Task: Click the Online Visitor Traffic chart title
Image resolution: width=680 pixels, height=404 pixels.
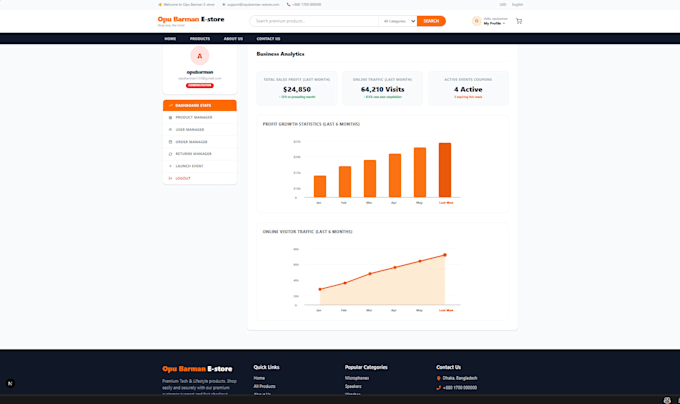Action: click(307, 231)
